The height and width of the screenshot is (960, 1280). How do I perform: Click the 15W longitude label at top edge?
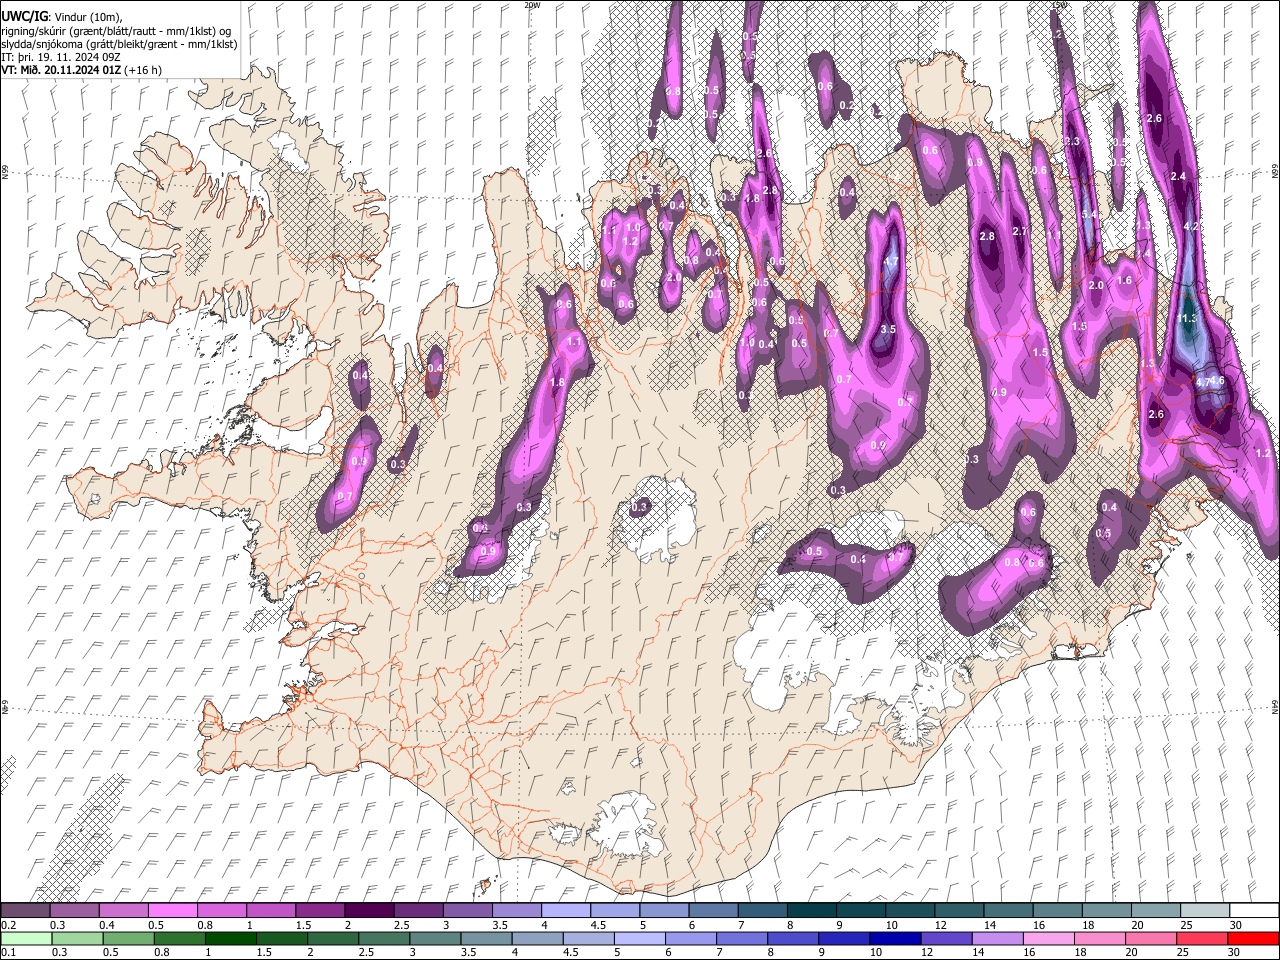(1058, 5)
